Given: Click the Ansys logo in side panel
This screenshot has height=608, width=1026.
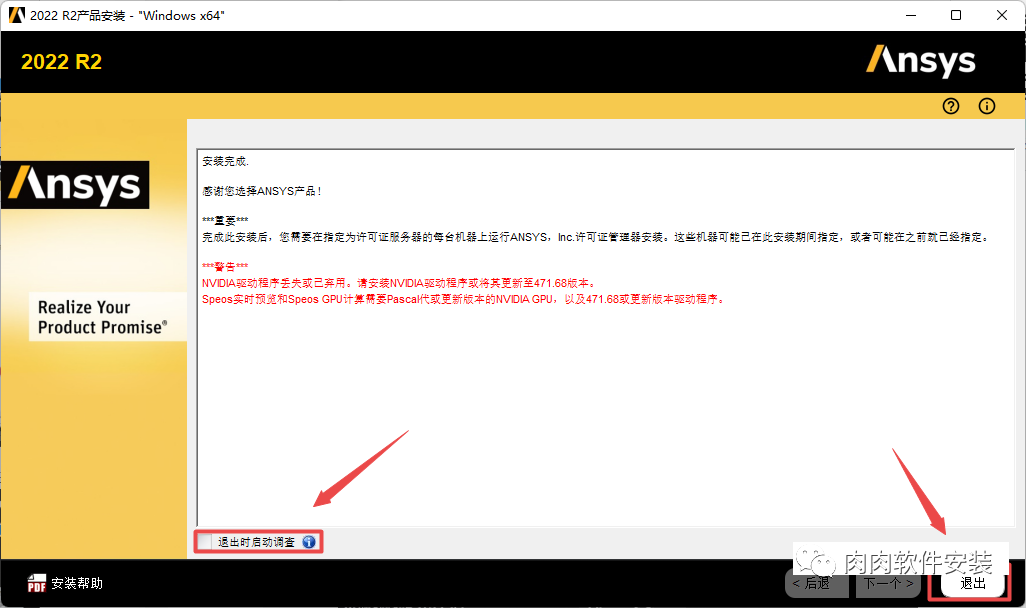Looking at the screenshot, I should pyautogui.click(x=75, y=185).
